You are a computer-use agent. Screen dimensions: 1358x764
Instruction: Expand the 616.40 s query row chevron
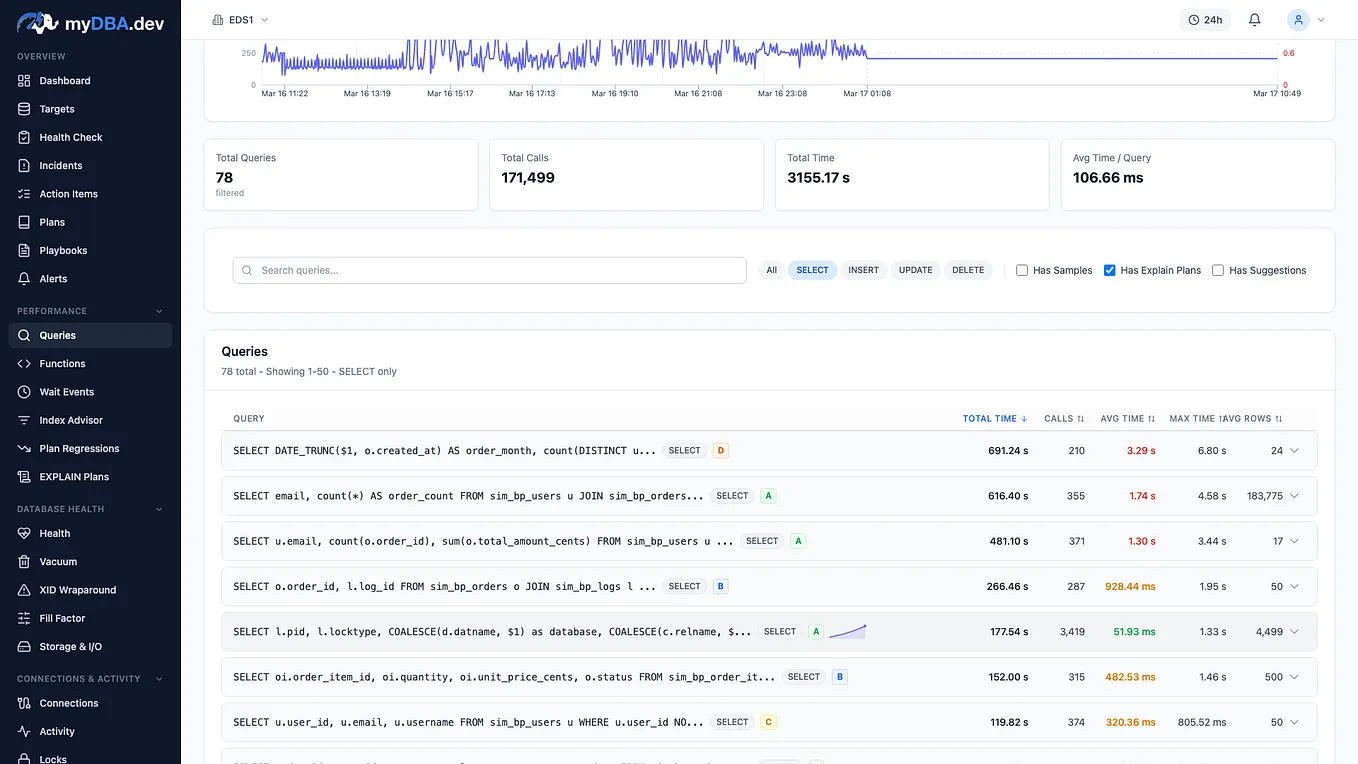click(1295, 496)
